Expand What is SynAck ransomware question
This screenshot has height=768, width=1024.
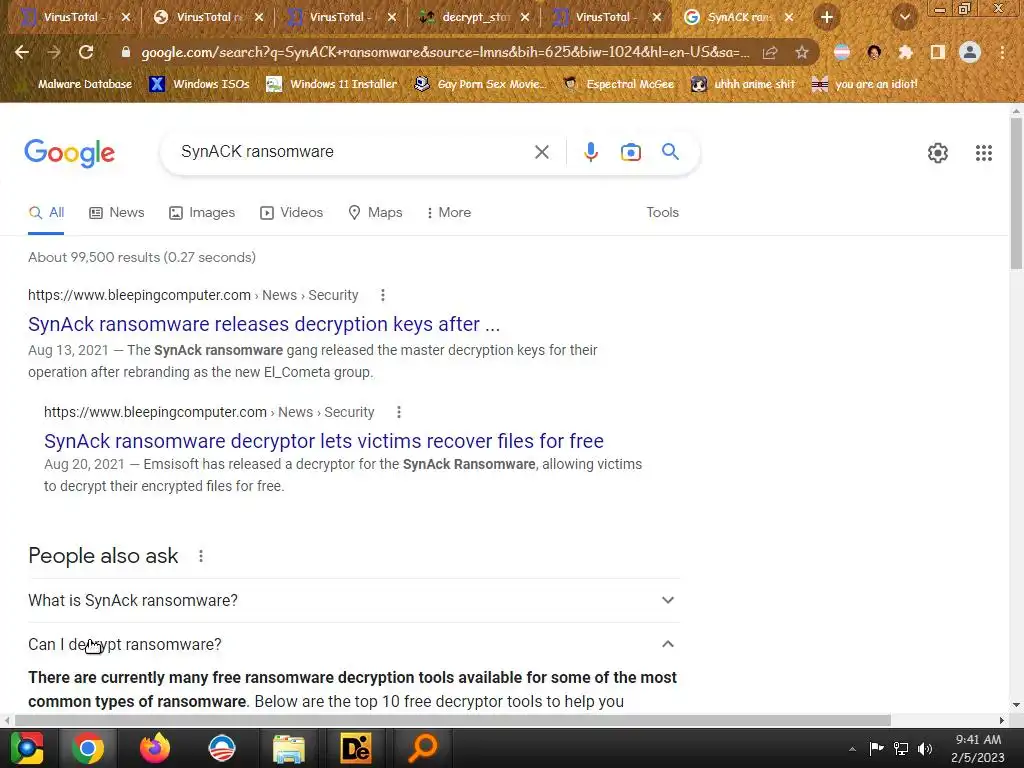(354, 600)
